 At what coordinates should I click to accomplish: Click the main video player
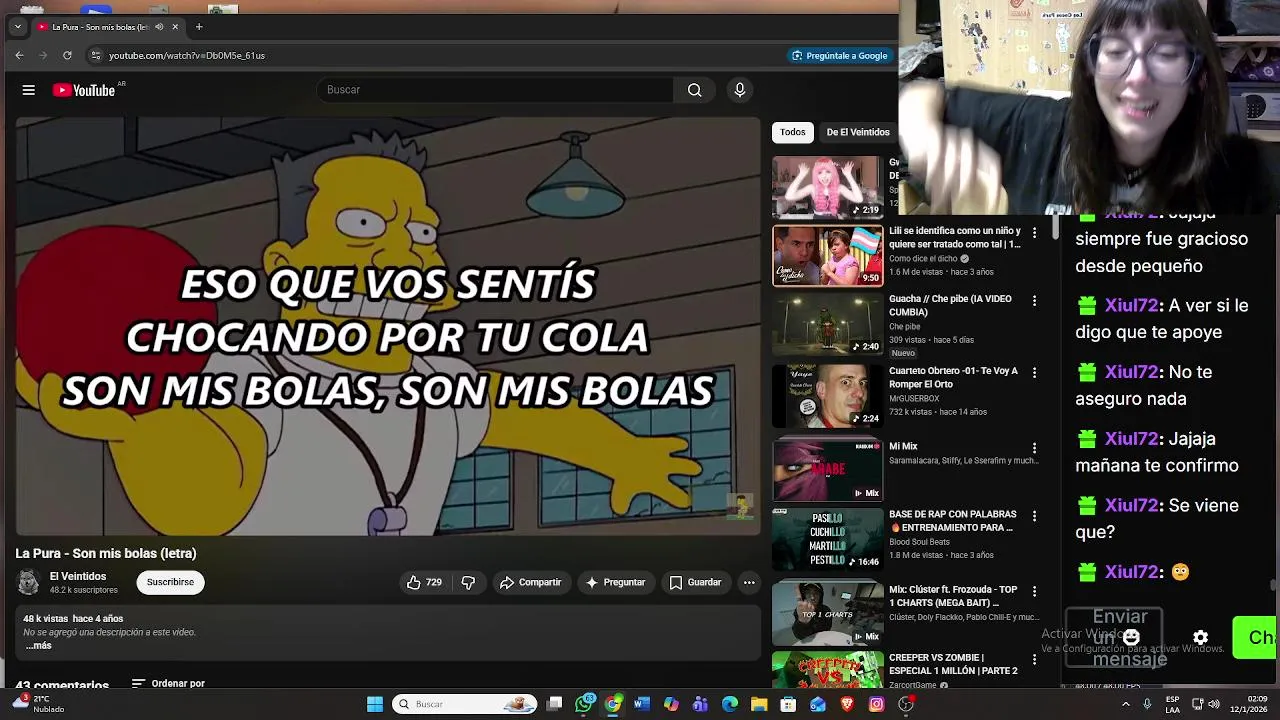(388, 327)
